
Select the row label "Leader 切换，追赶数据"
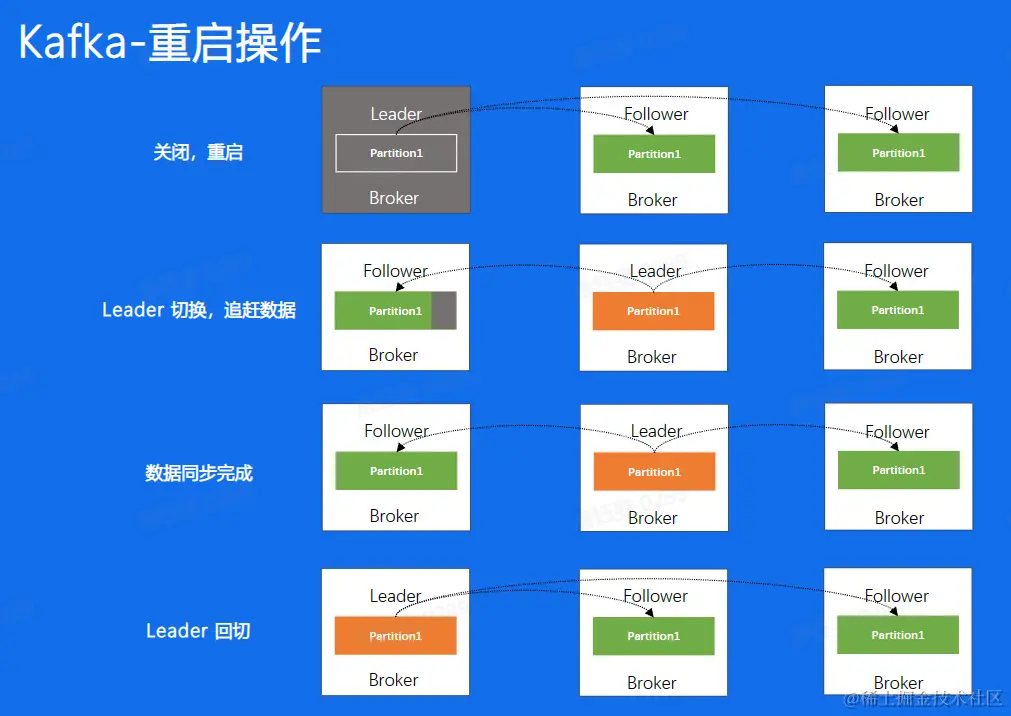[199, 310]
